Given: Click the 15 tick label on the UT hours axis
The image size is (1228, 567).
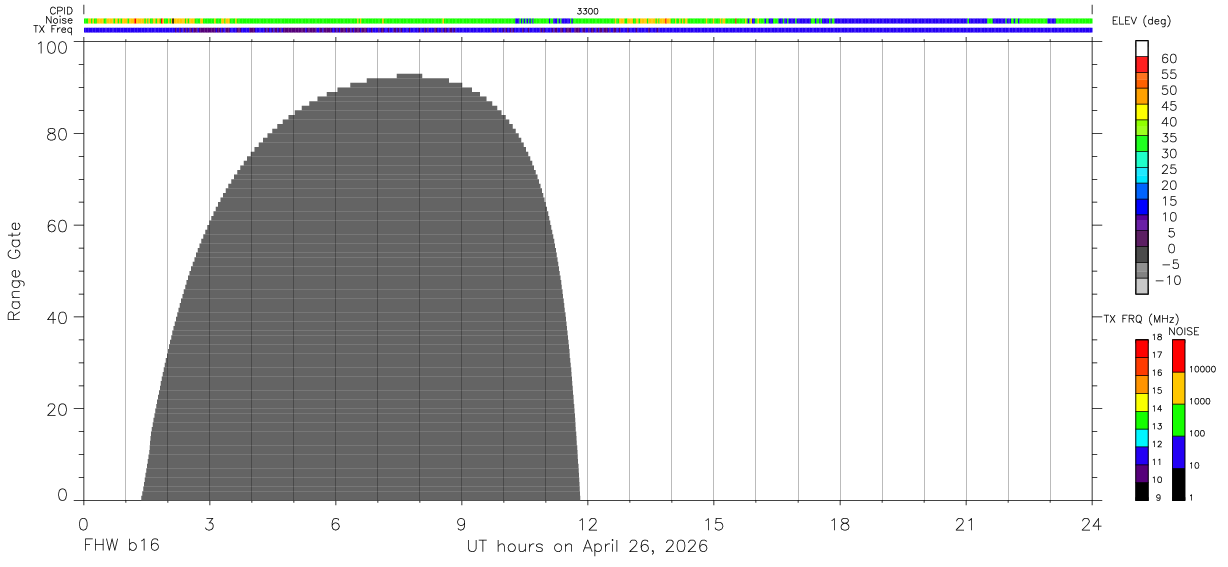Looking at the screenshot, I should coord(713,523).
